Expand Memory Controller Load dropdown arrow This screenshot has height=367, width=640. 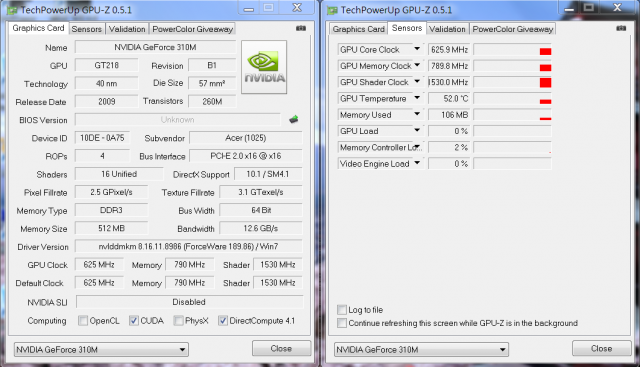[x=417, y=147]
